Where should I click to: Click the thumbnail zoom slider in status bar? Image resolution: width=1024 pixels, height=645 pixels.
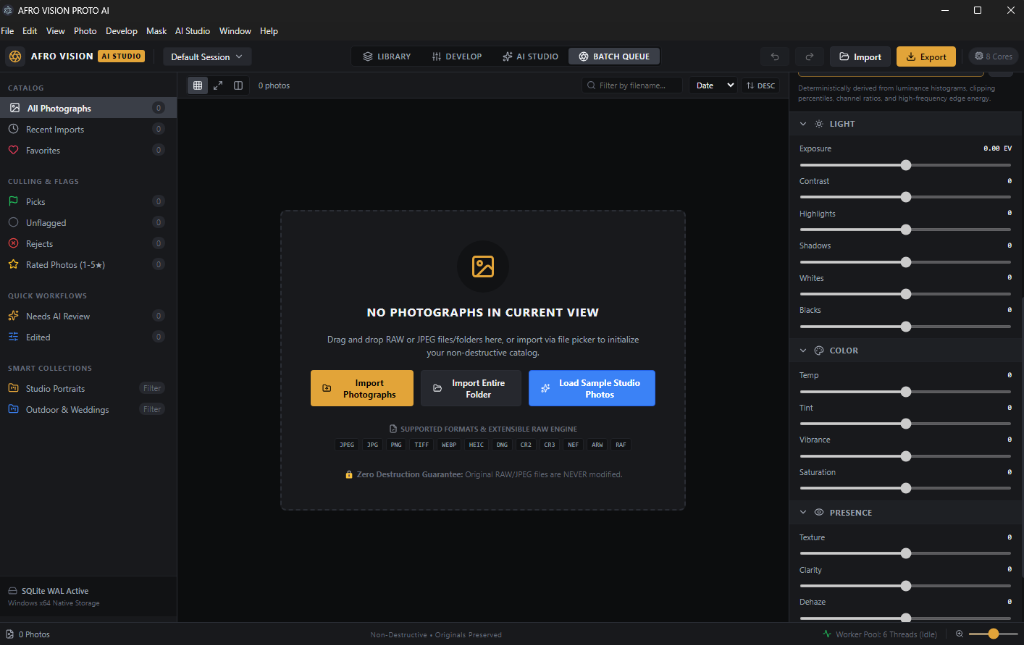click(x=993, y=634)
